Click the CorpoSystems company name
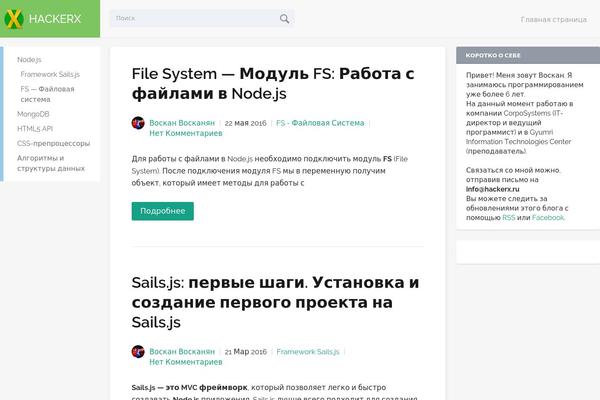 527,113
